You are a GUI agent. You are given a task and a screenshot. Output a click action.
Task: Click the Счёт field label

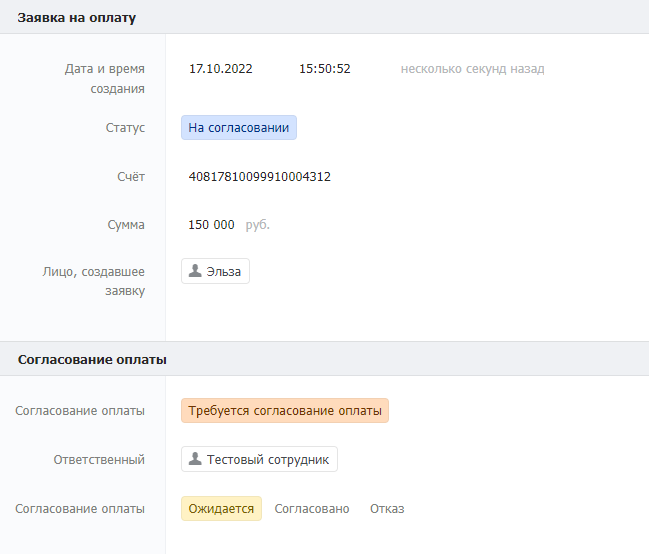(131, 177)
